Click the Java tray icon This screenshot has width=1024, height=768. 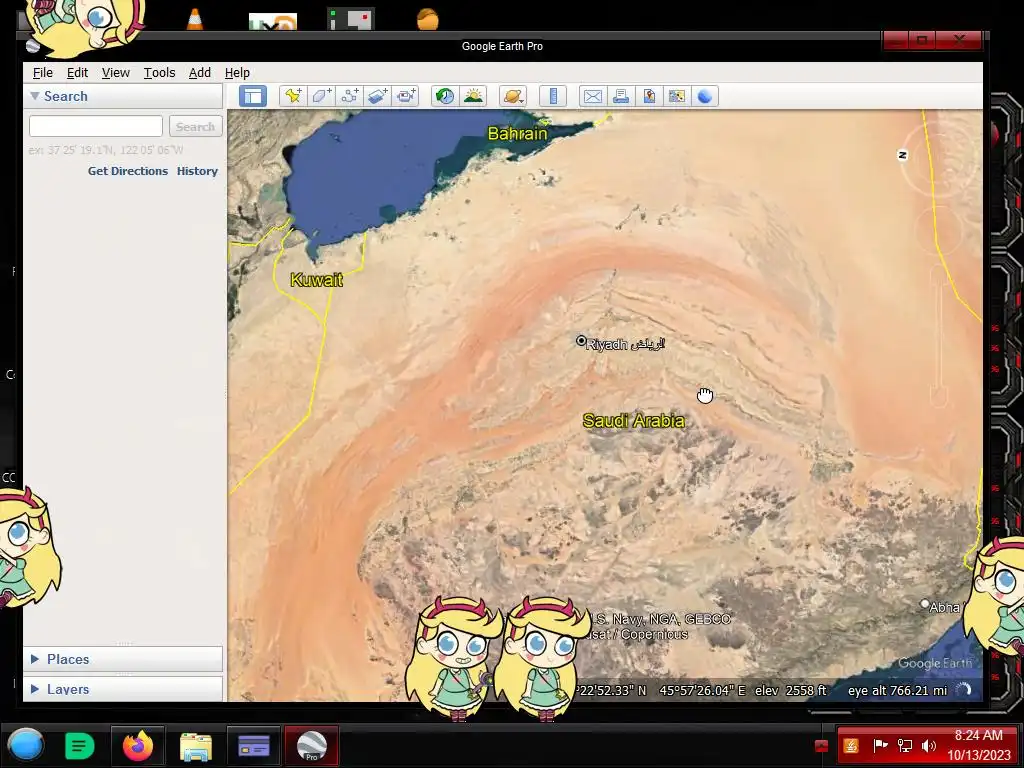[x=851, y=746]
